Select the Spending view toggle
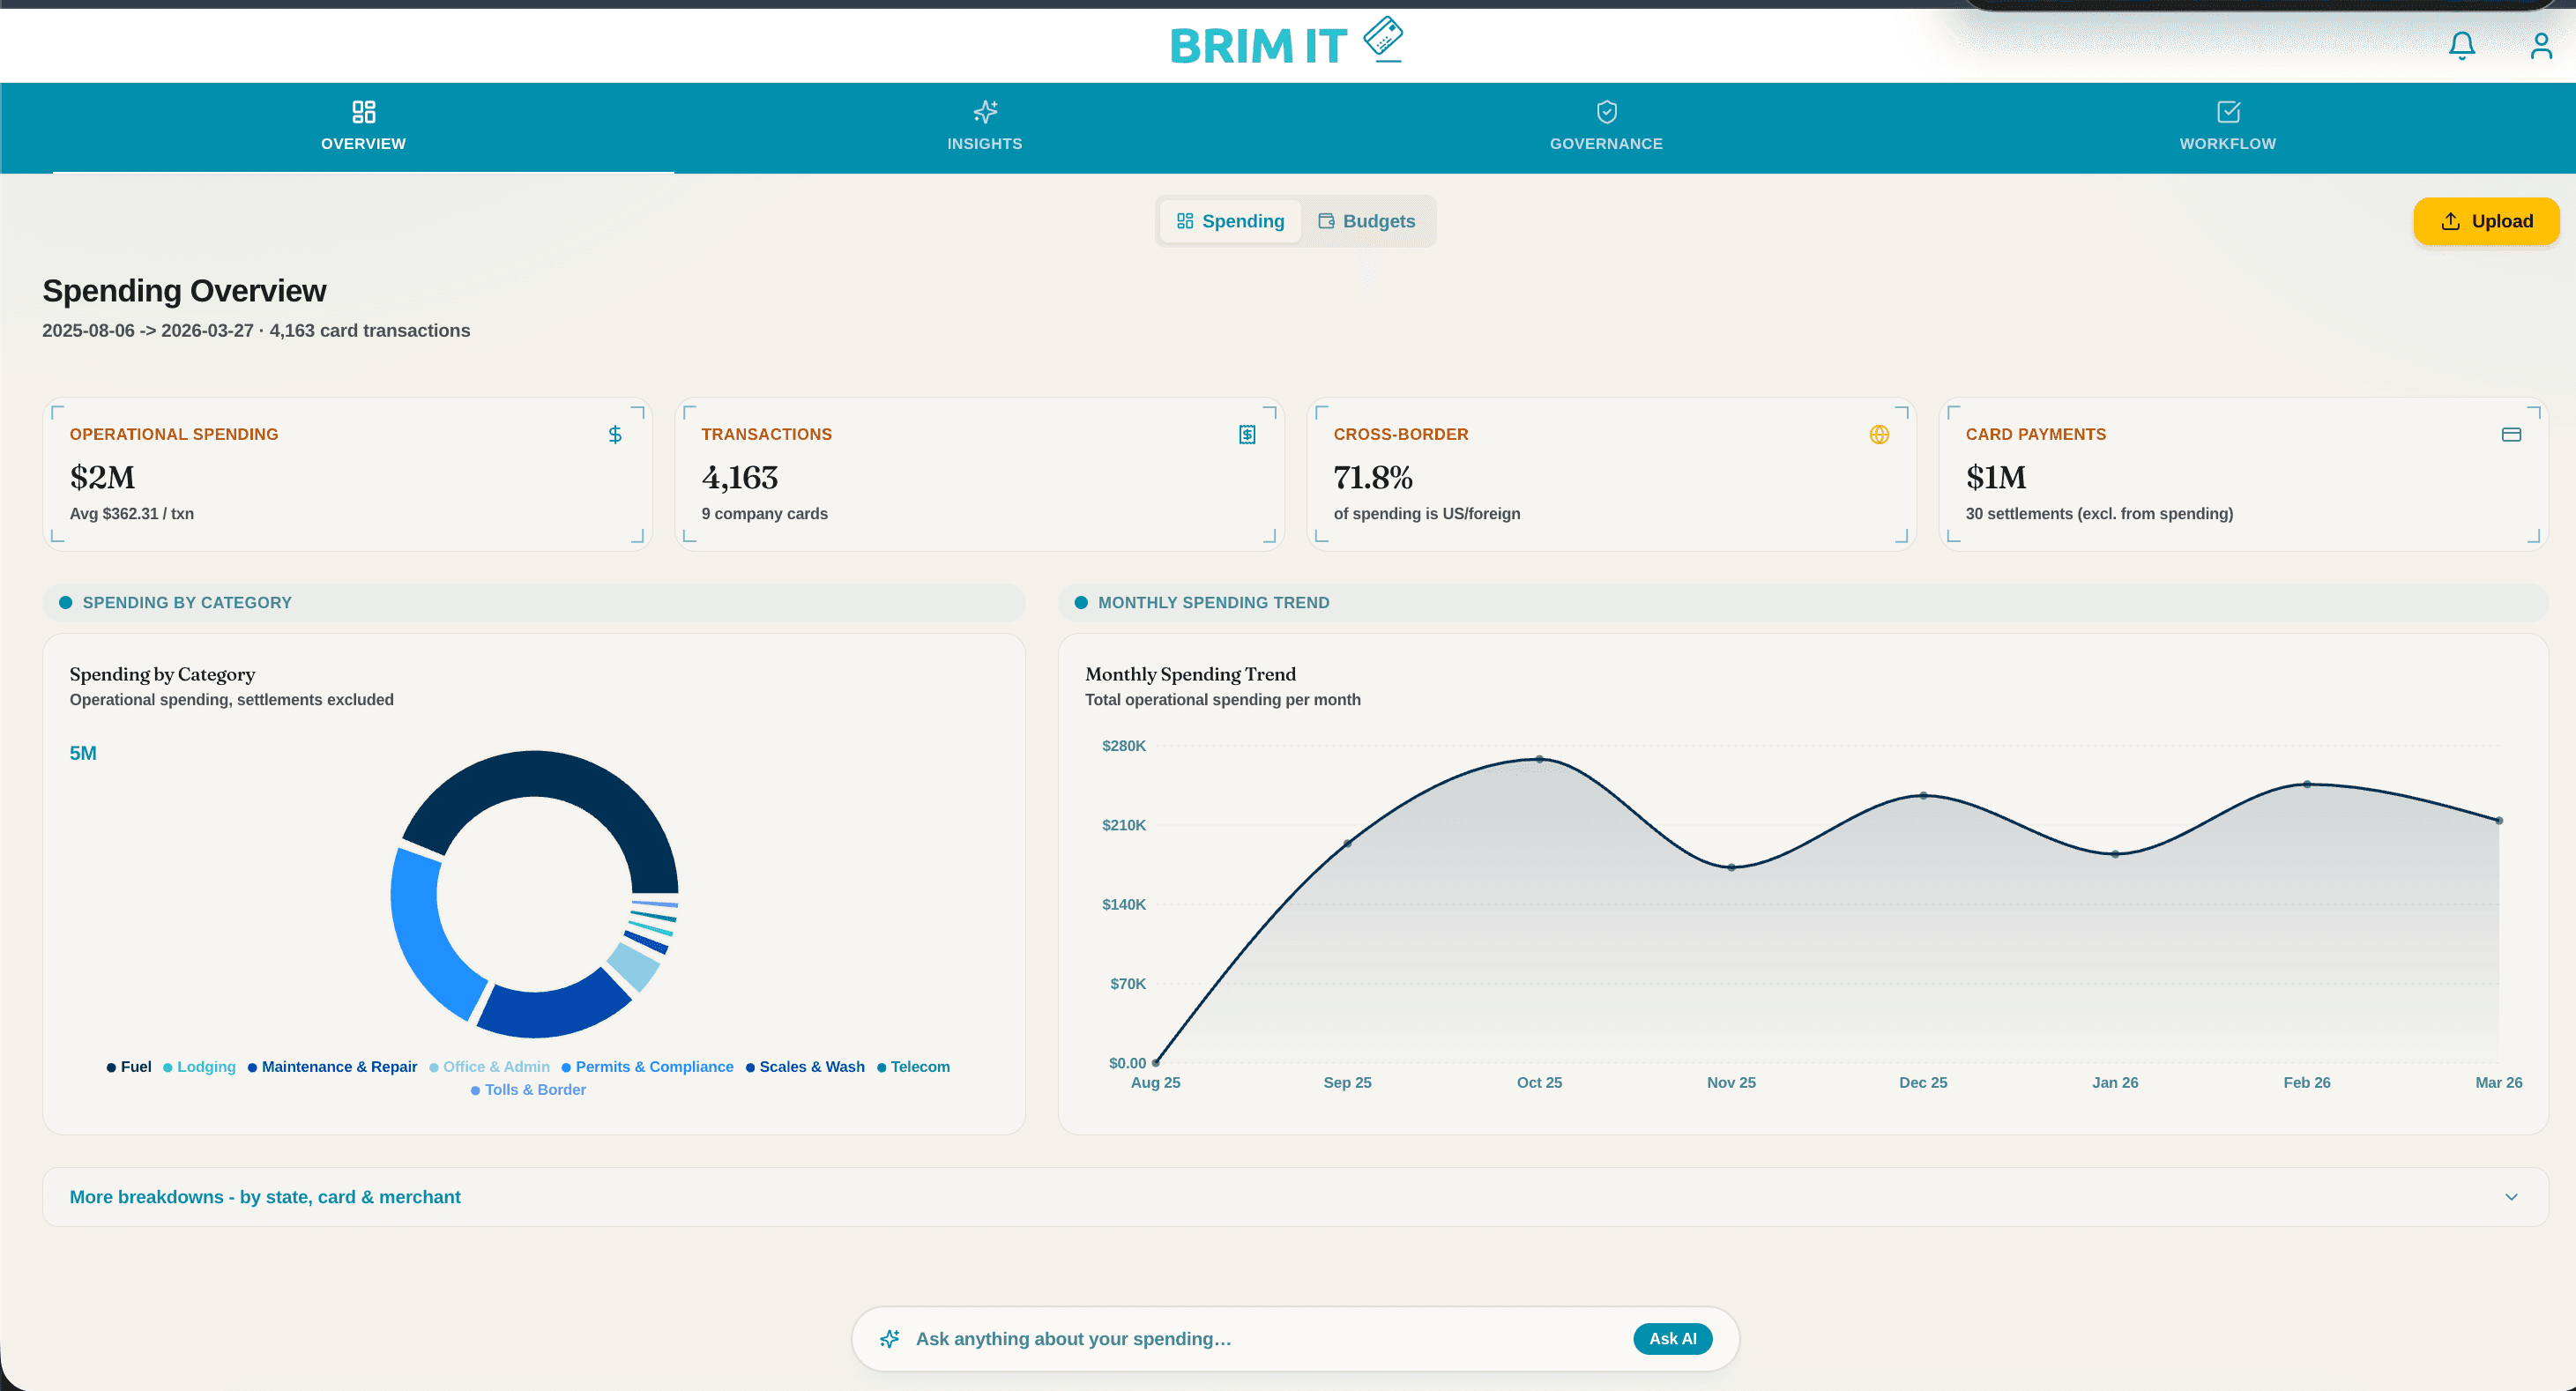 [1230, 221]
